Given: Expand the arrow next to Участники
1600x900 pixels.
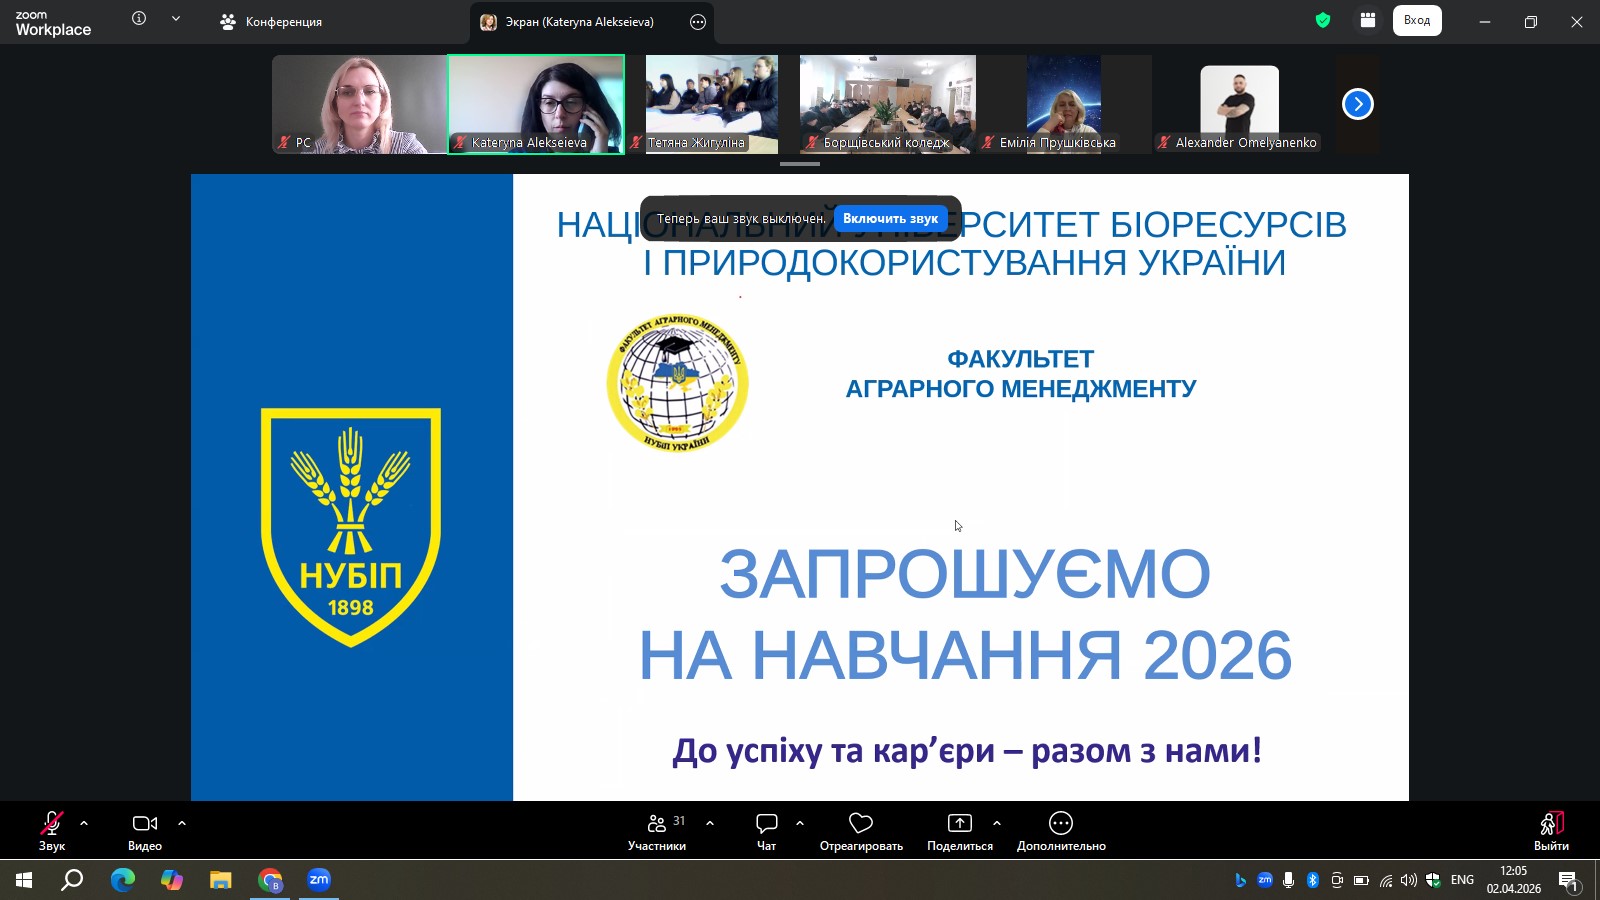Looking at the screenshot, I should (710, 823).
